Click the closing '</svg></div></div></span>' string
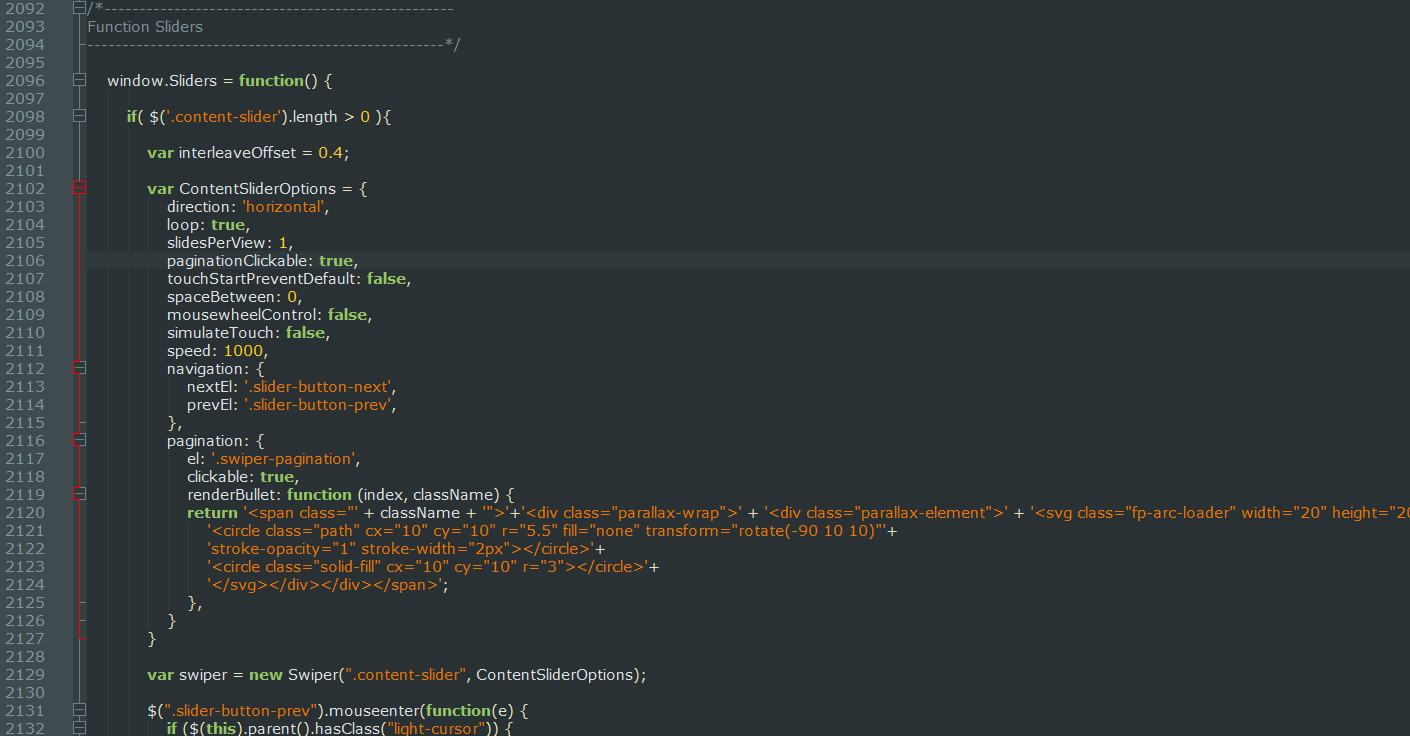Screen dimensions: 1410x736 (x=324, y=585)
